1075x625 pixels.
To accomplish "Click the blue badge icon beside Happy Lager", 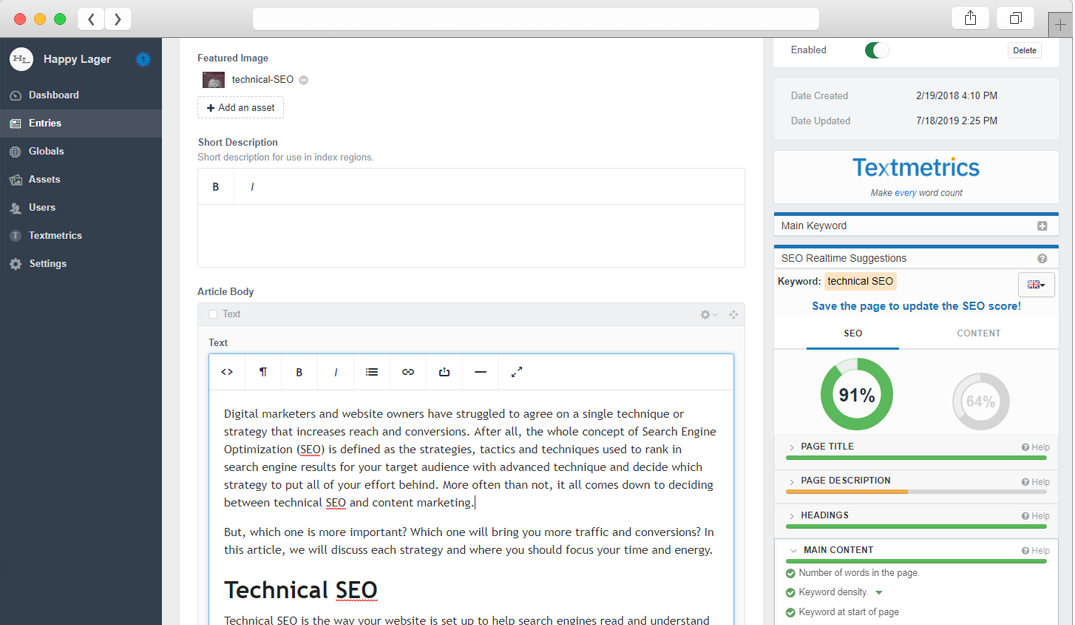I will (143, 60).
